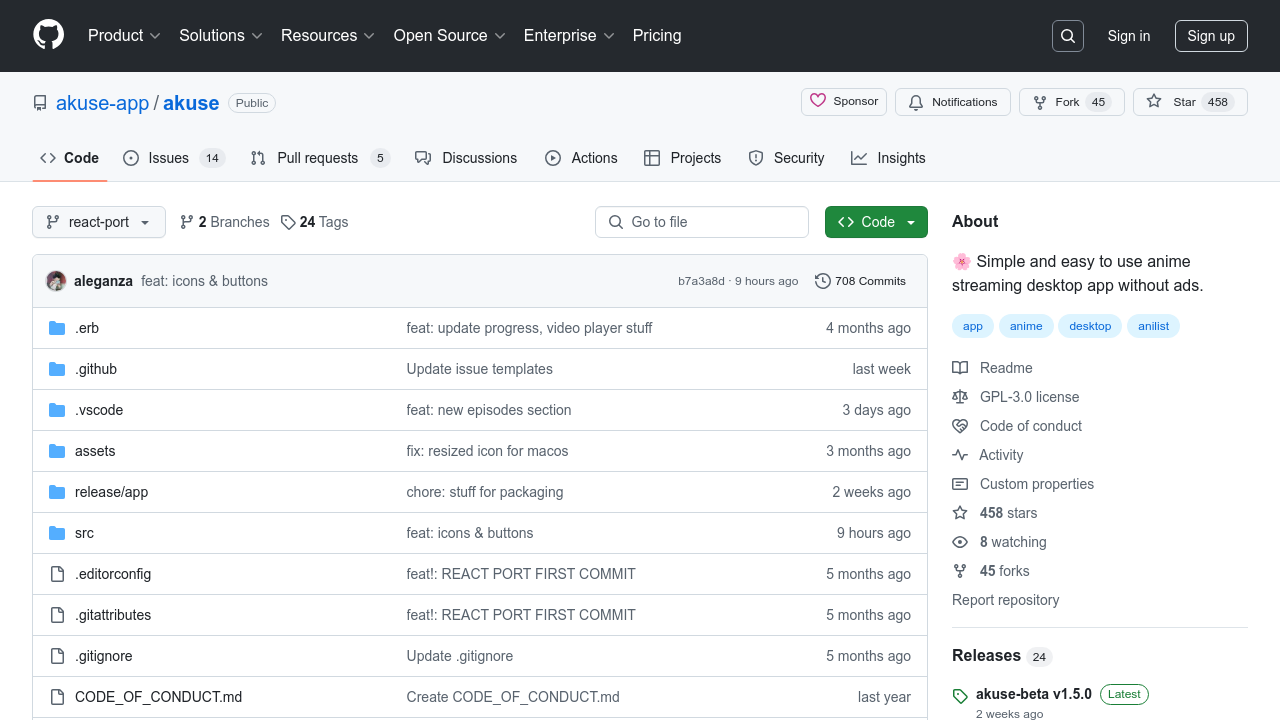
Task: Click the pulse icon next to Activity
Action: tap(960, 455)
